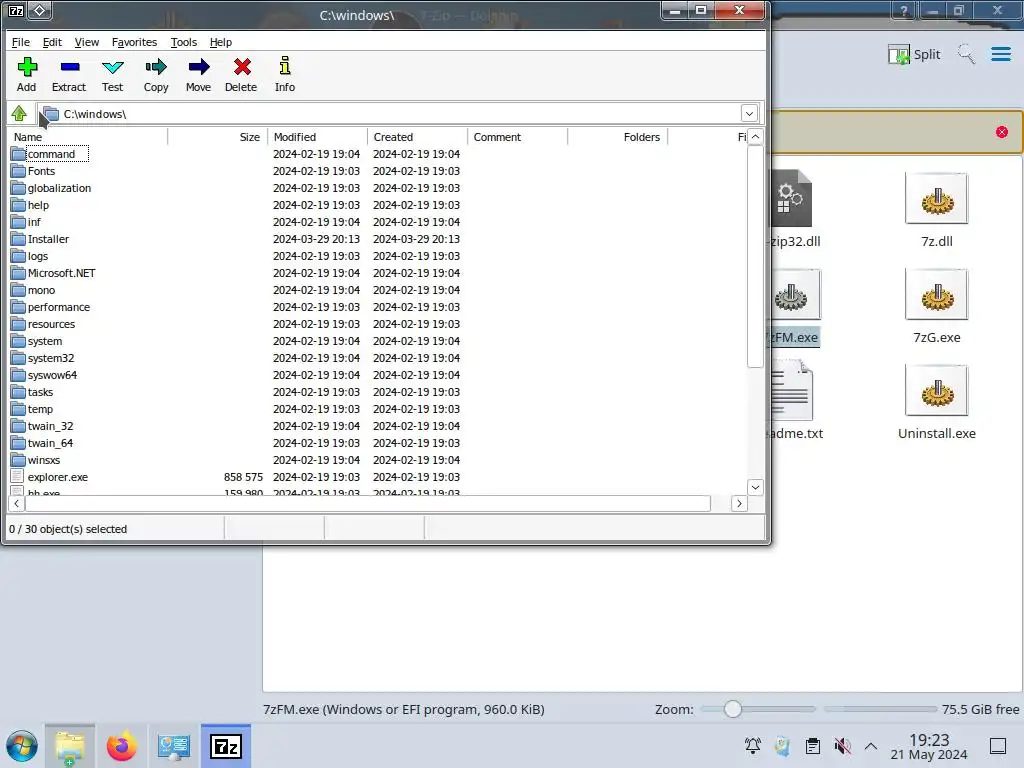The height and width of the screenshot is (768, 1024).
Task: Open Firefox from the taskbar
Action: point(121,746)
